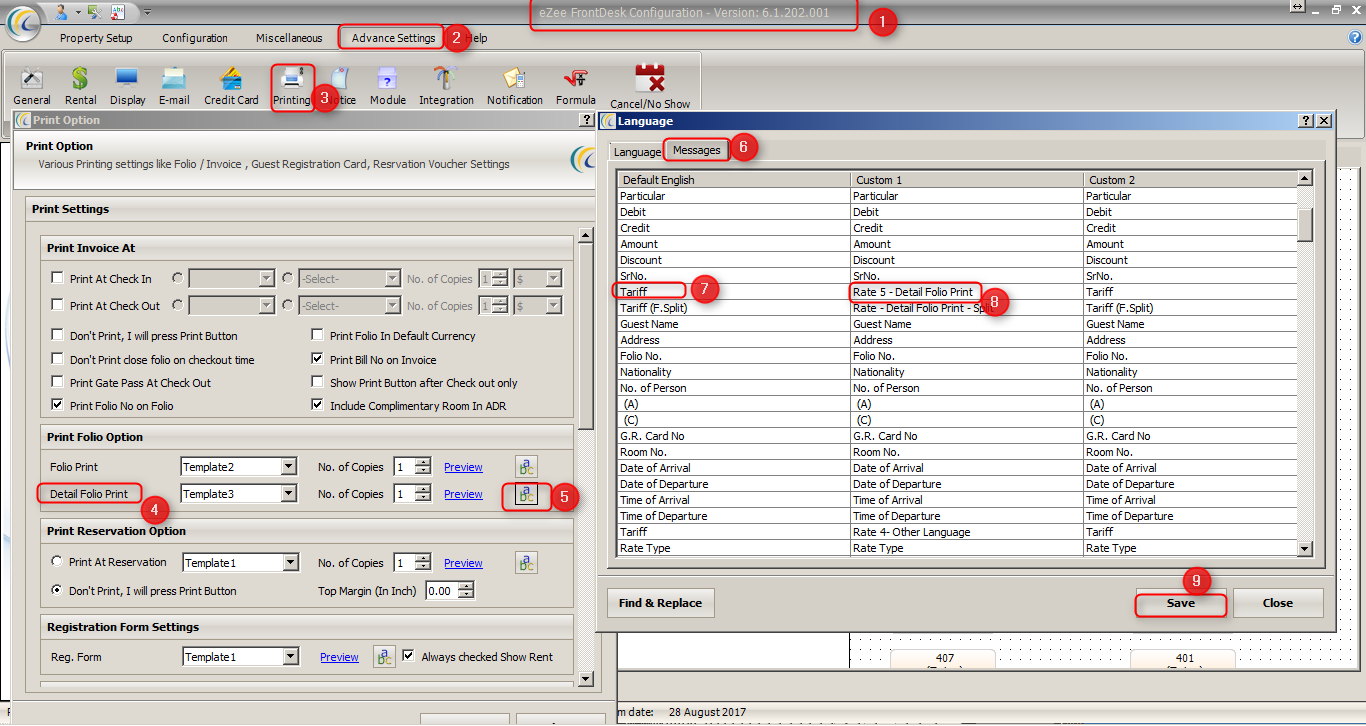Screen dimensions: 1366x726
Task: Toggle Print At Check Out checkbox
Action: [x=58, y=305]
